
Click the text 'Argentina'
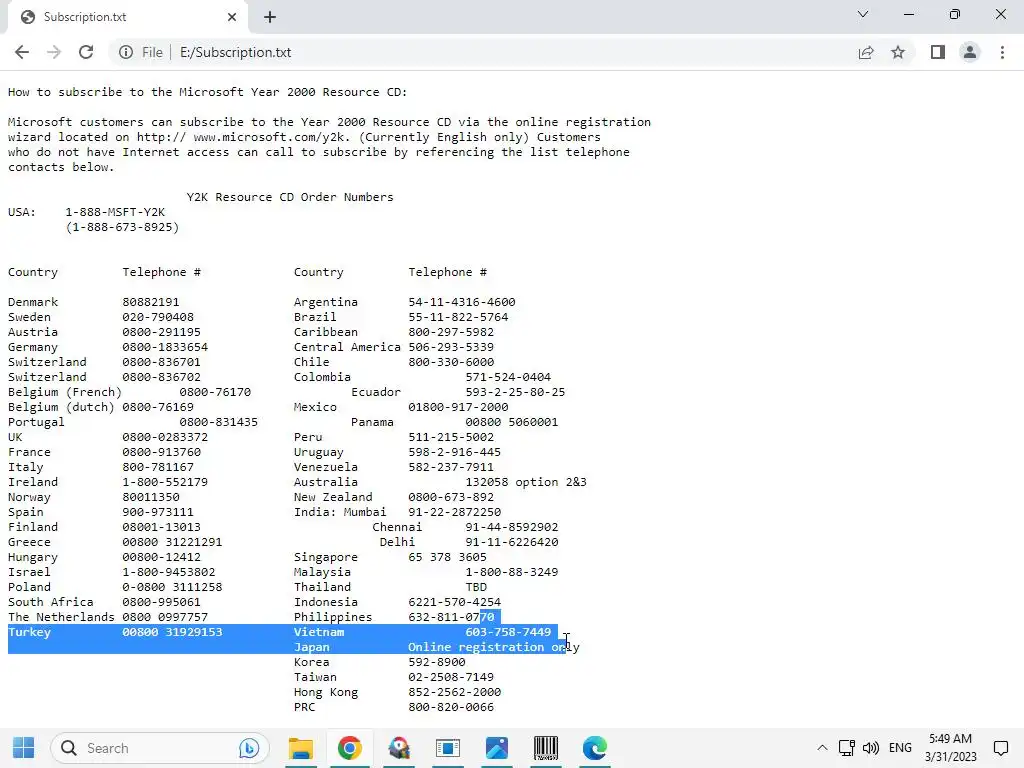(x=326, y=302)
